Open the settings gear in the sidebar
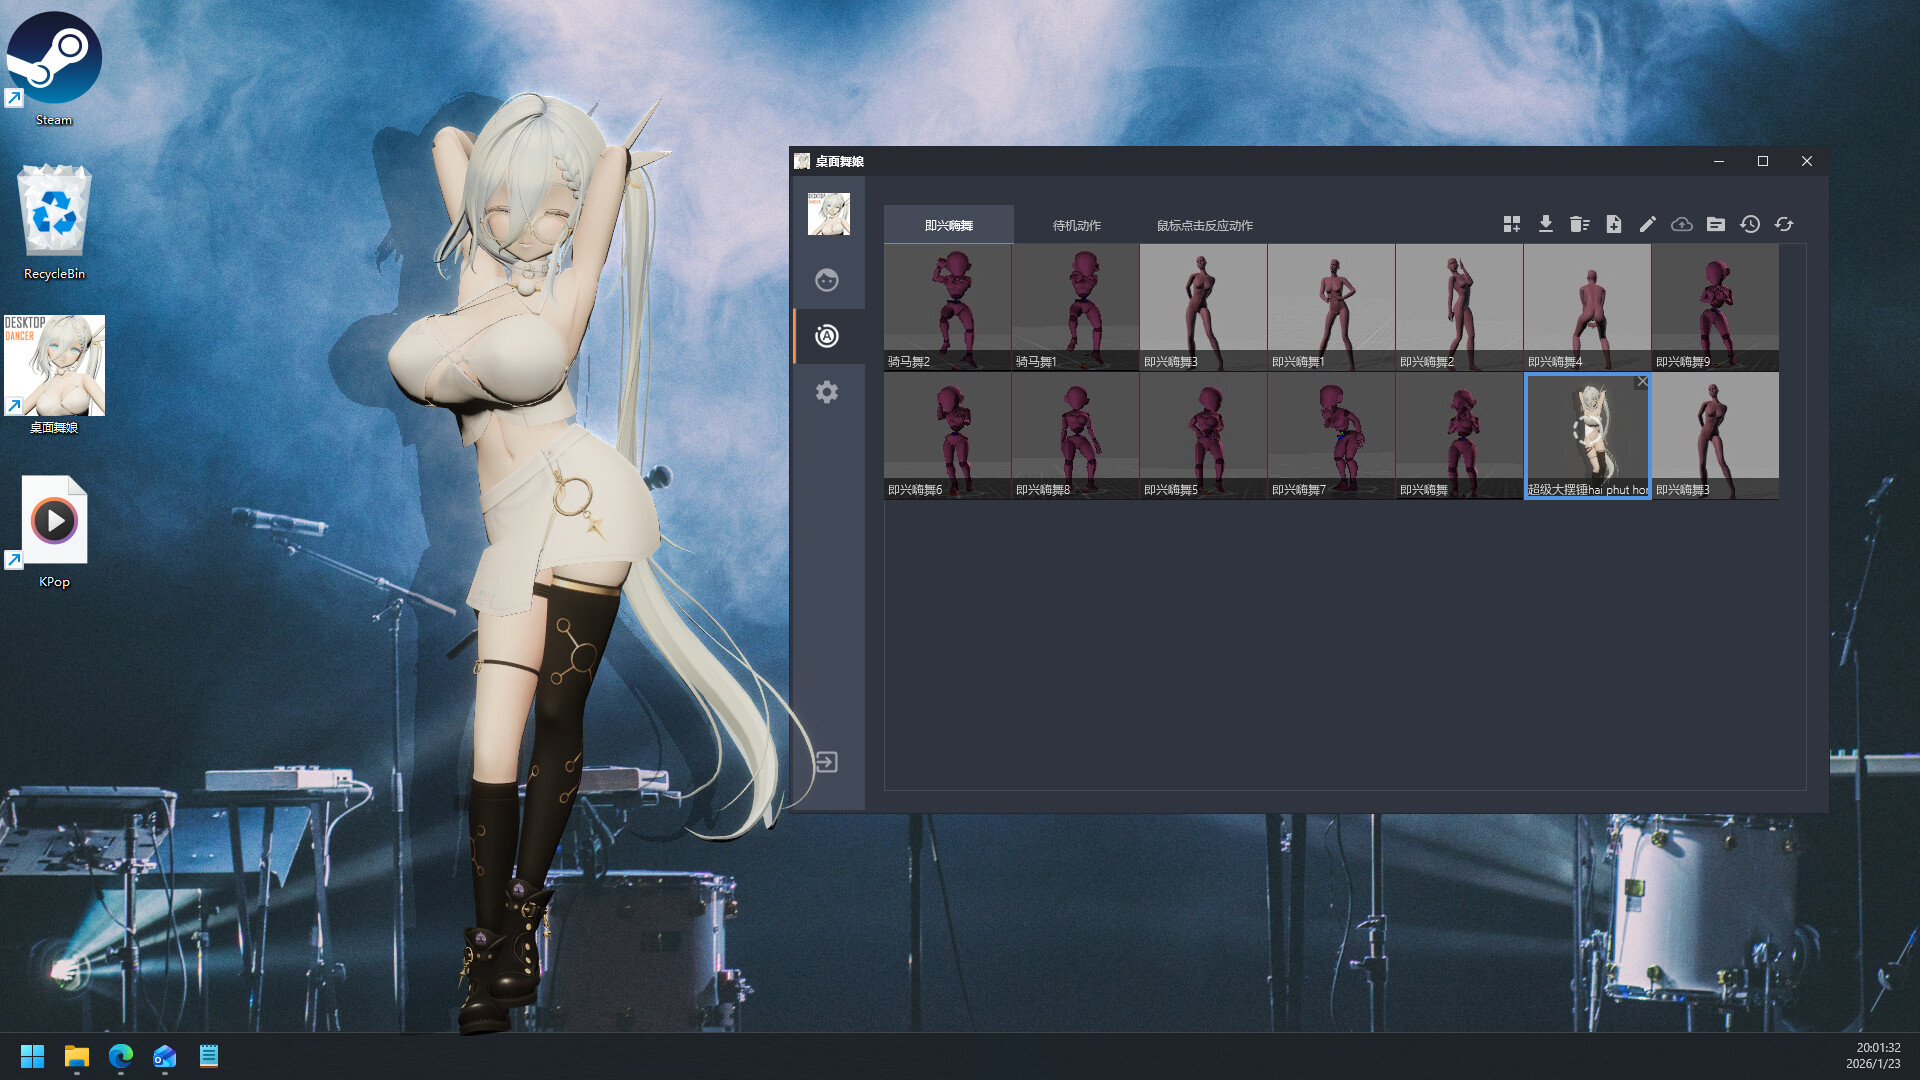This screenshot has width=1920, height=1080. tap(826, 392)
